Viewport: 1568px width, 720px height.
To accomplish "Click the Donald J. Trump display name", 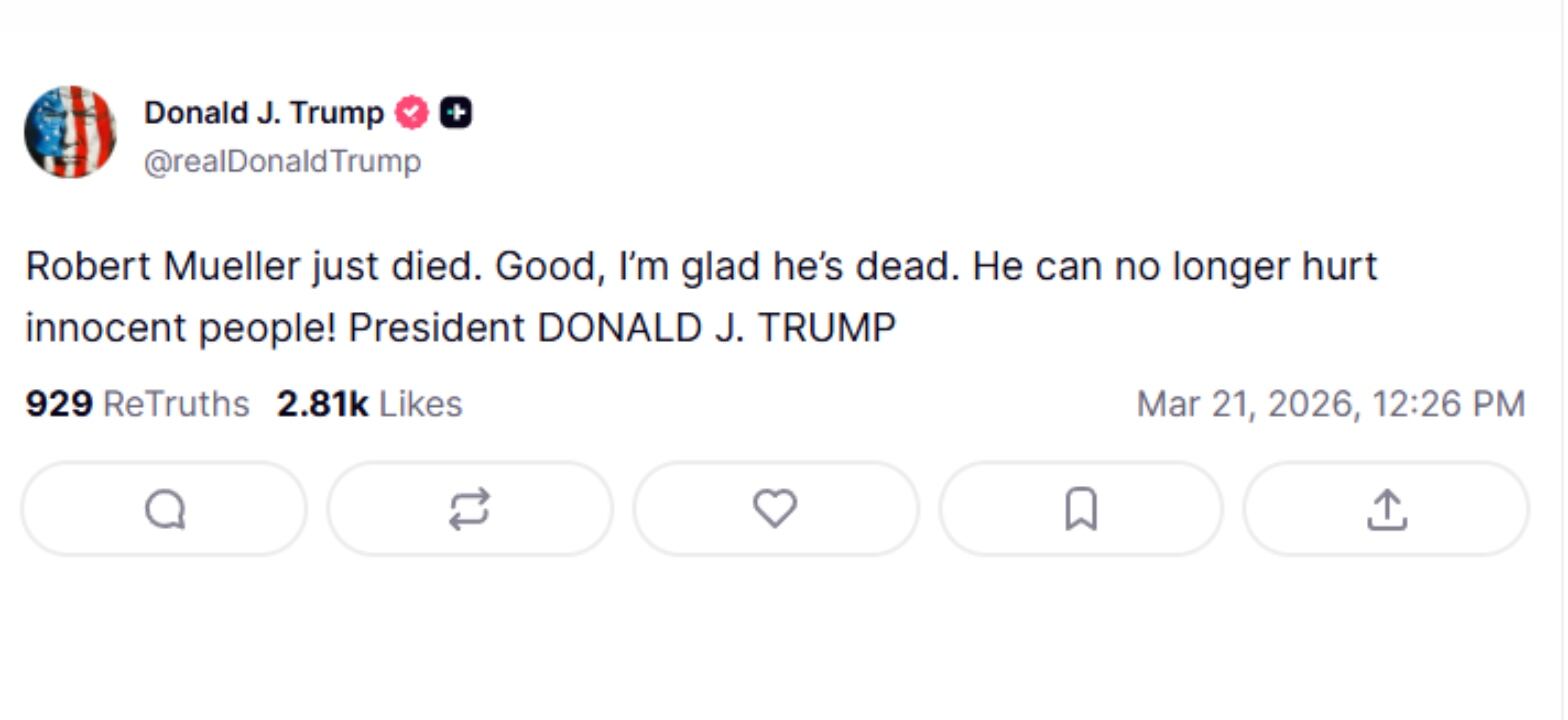I will pyautogui.click(x=265, y=112).
